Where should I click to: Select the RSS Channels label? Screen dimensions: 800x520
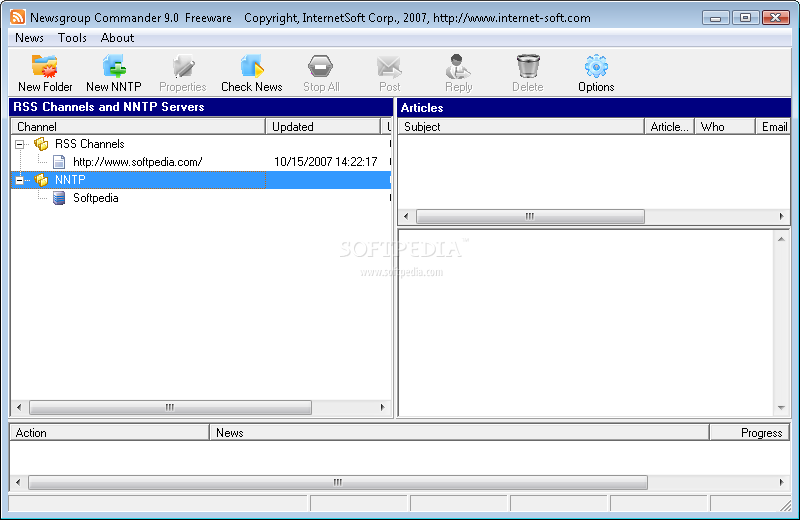pyautogui.click(x=90, y=144)
